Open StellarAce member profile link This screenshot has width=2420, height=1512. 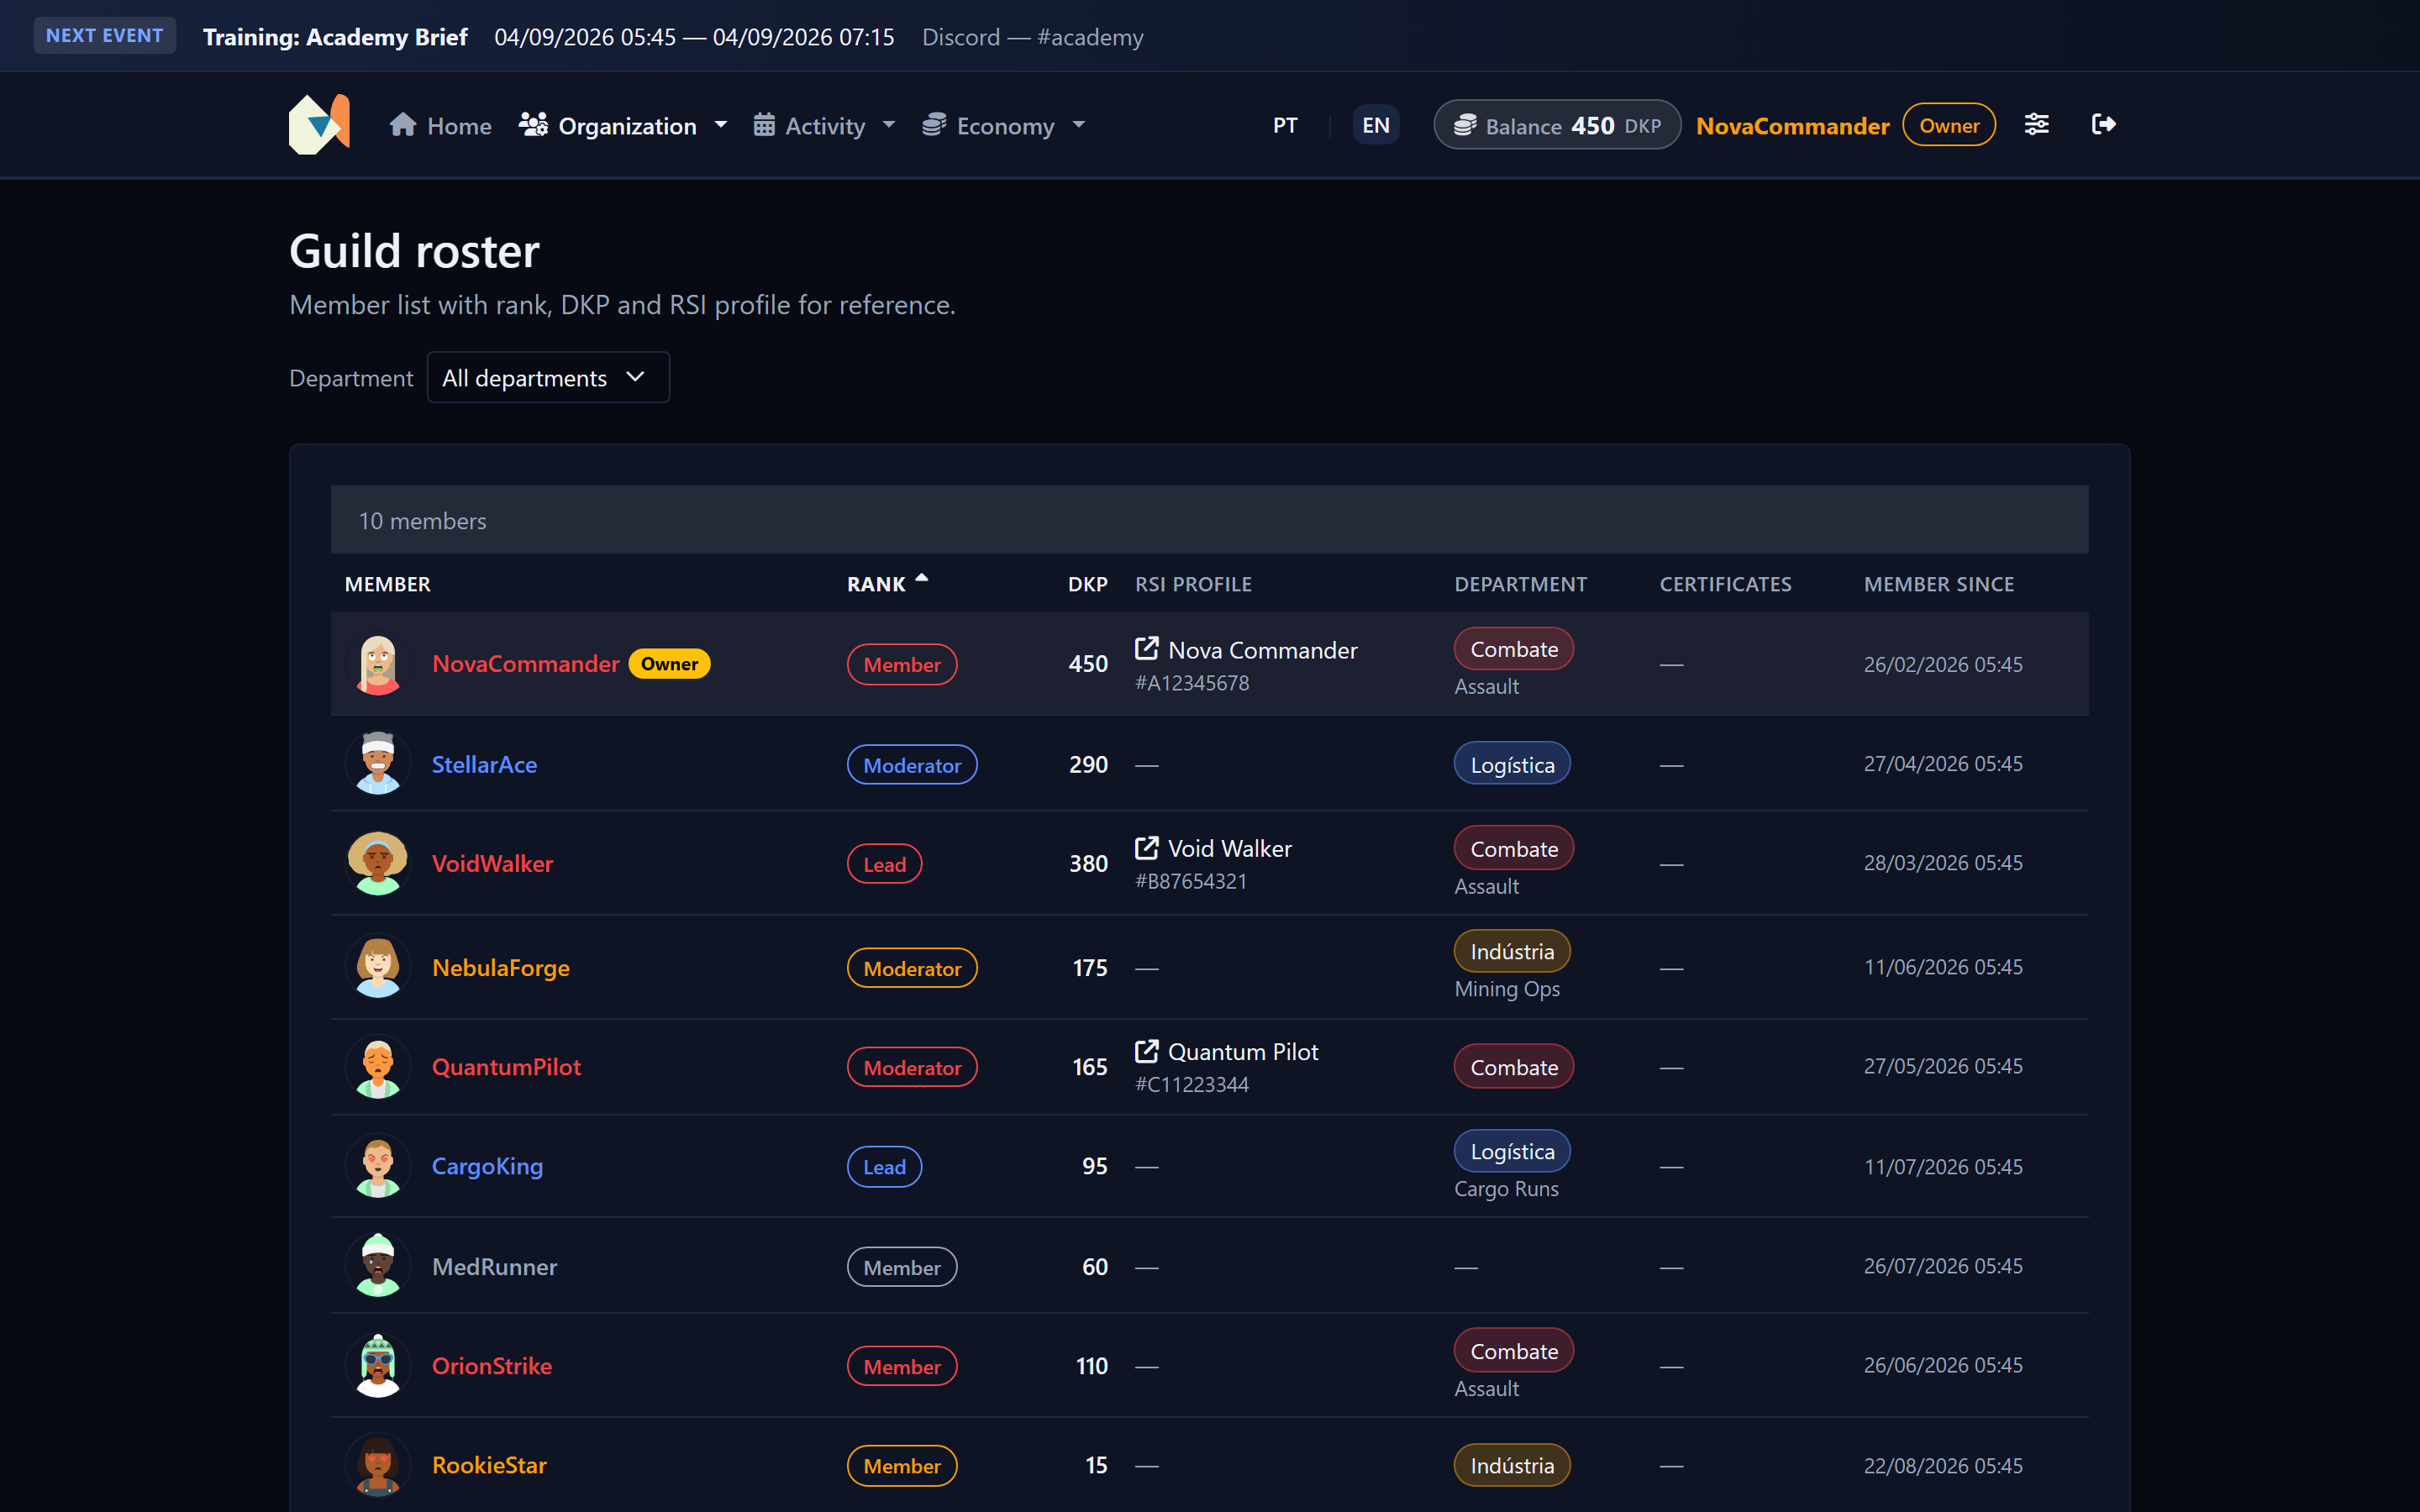coord(484,764)
